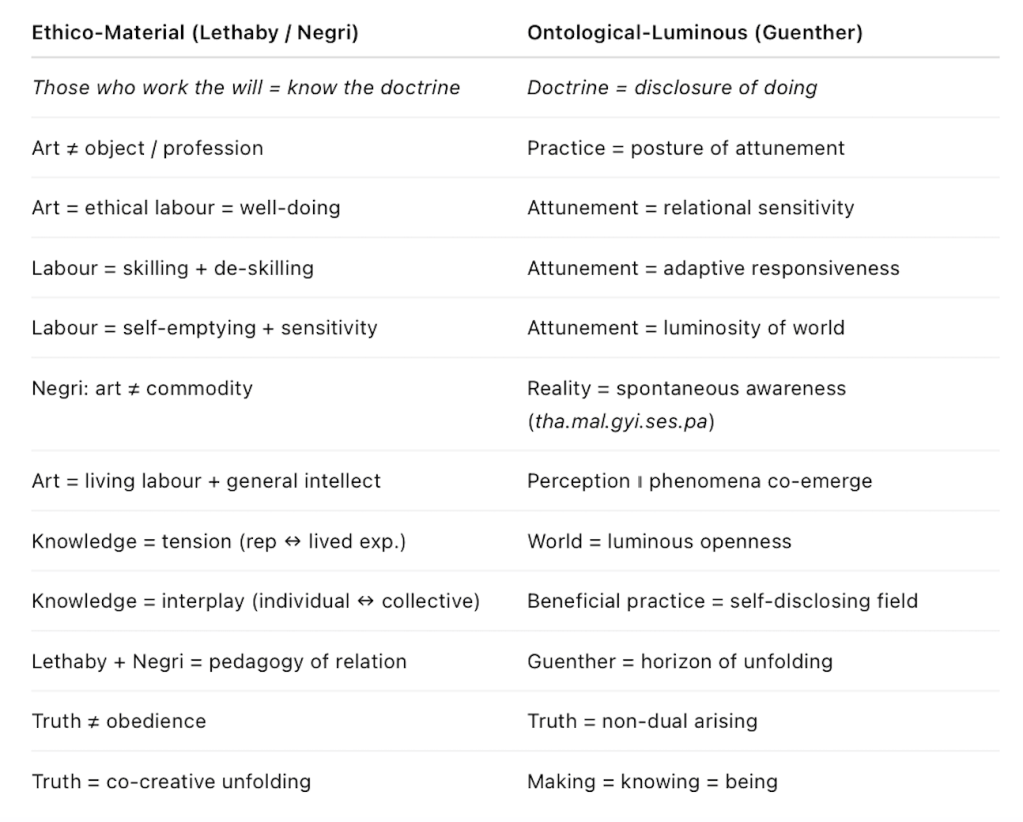Select 'Attunement = adaptive responsiveness' text
Screen dimensions: 1023x822
click(x=713, y=268)
